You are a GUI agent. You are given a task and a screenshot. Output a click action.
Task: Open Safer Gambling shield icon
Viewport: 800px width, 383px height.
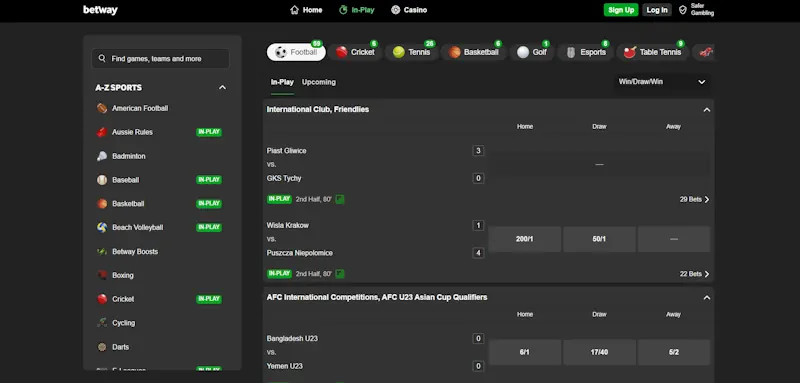pyautogui.click(x=683, y=10)
